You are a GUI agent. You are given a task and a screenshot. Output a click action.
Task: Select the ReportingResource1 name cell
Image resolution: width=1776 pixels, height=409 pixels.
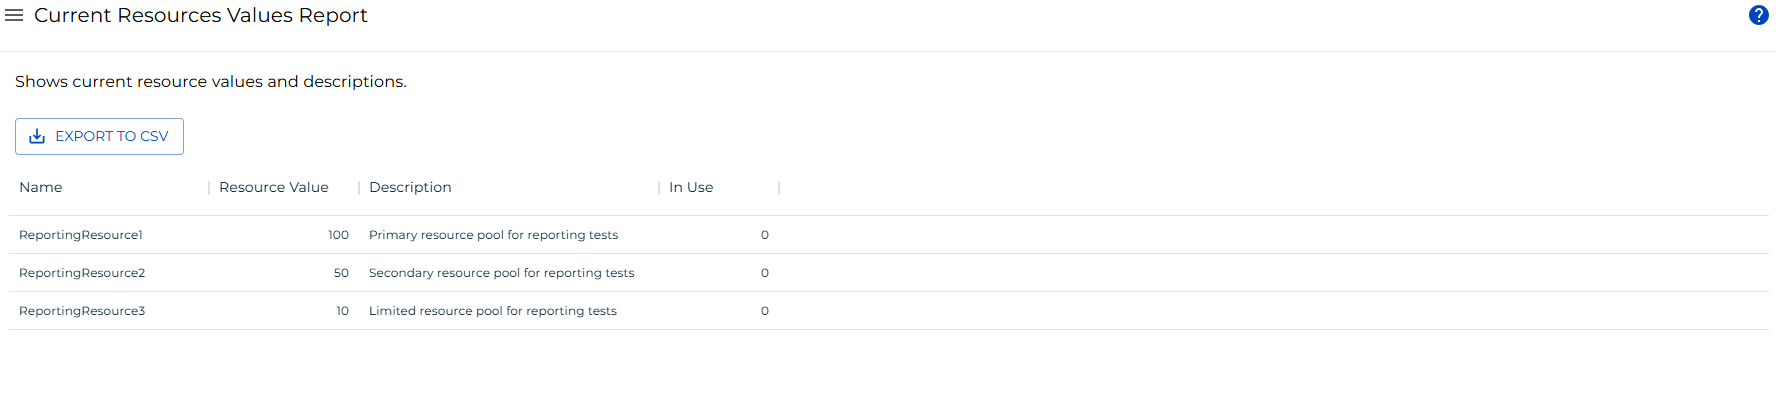coord(81,235)
